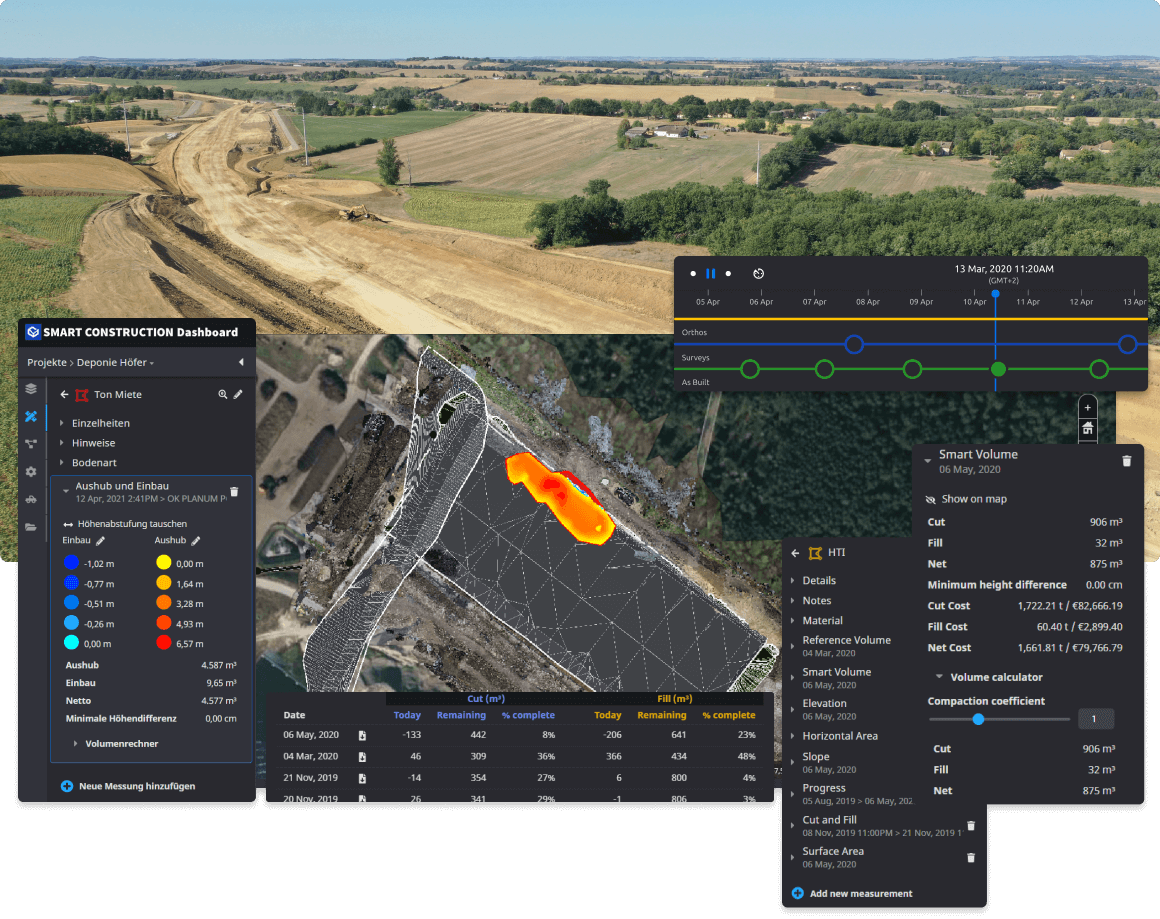Collapse the Aushub und Einbau section
The width and height of the screenshot is (1160, 919).
coord(66,491)
